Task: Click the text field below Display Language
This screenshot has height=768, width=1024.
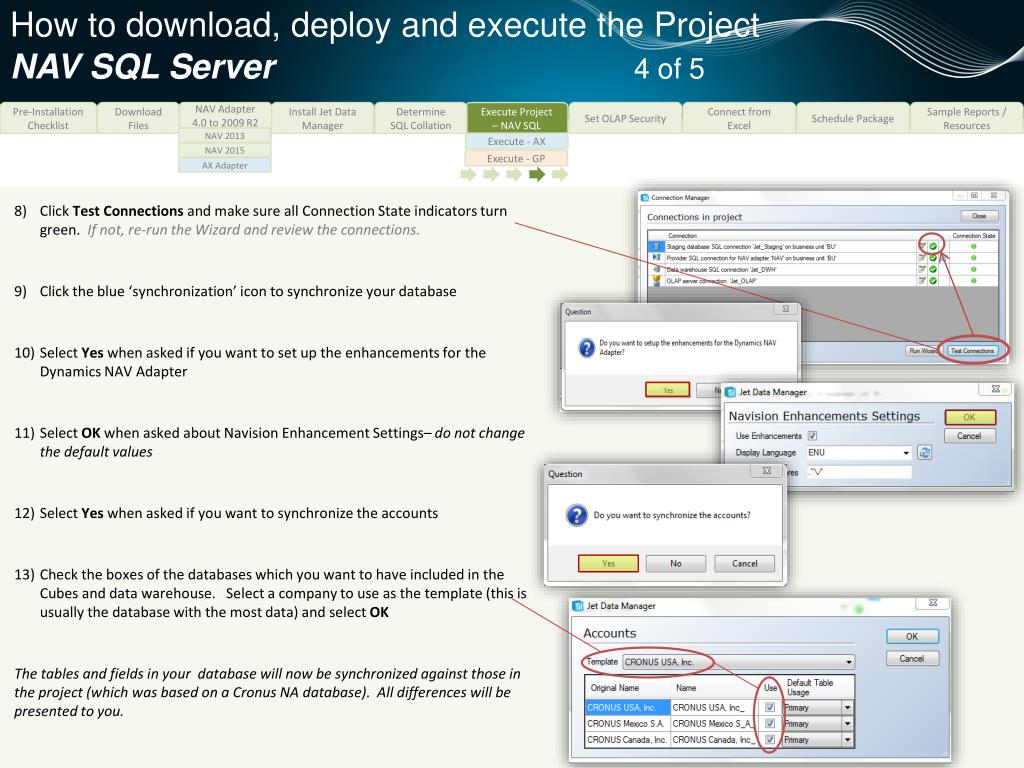Action: tap(859, 472)
